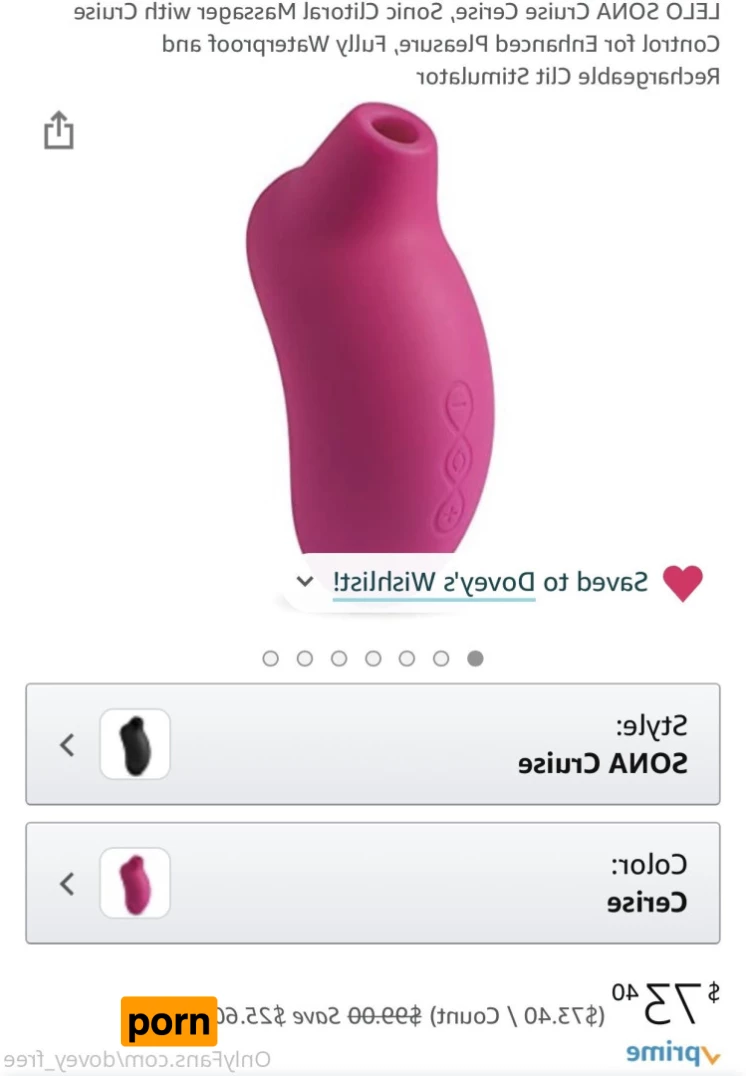
Task: Click the chevron in the Color row
Action: pyautogui.click(x=67, y=883)
